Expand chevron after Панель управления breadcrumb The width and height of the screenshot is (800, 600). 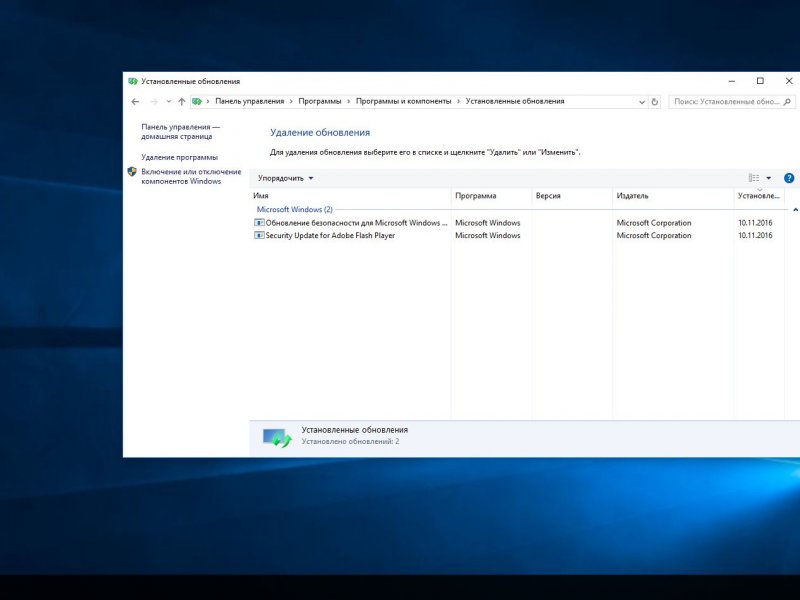[x=291, y=102]
